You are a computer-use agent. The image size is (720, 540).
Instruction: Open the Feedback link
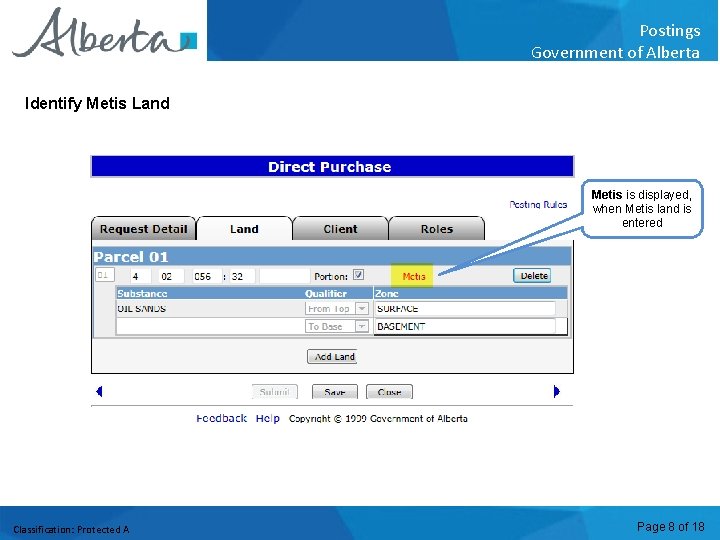[221, 418]
